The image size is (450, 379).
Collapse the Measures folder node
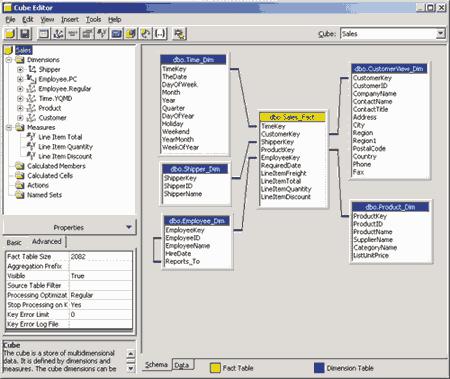[x=9, y=128]
